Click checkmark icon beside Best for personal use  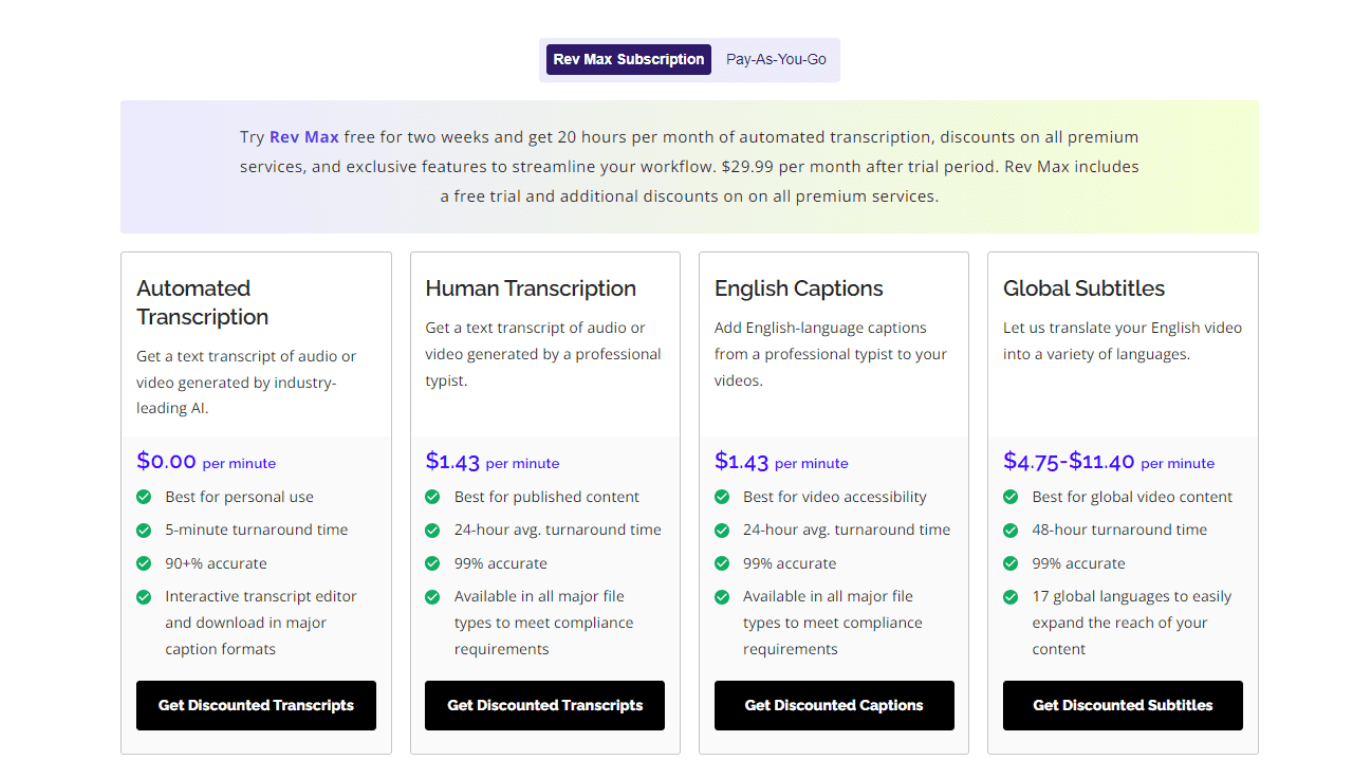[x=144, y=497]
